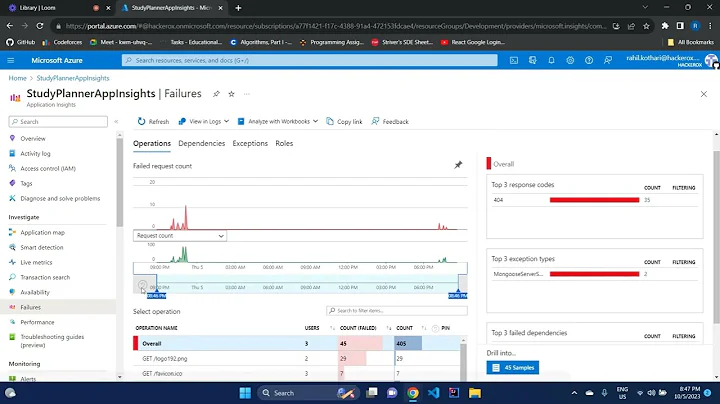
Task: Open Overview in the left menu
Action: (x=33, y=138)
